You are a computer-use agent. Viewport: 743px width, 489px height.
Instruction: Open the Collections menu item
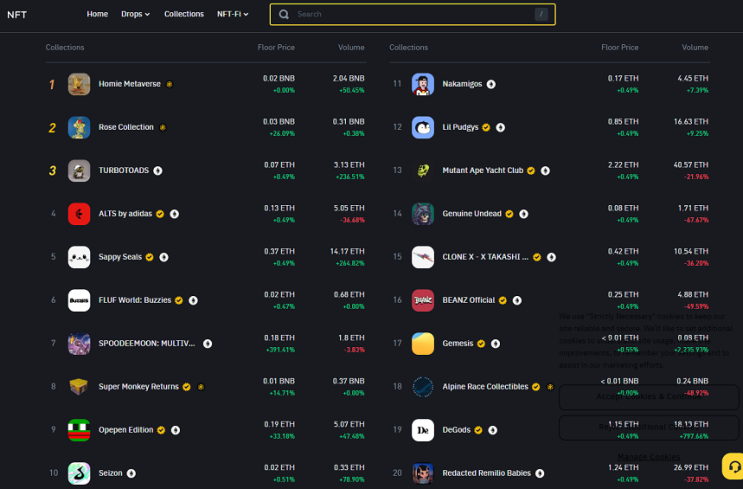click(184, 14)
